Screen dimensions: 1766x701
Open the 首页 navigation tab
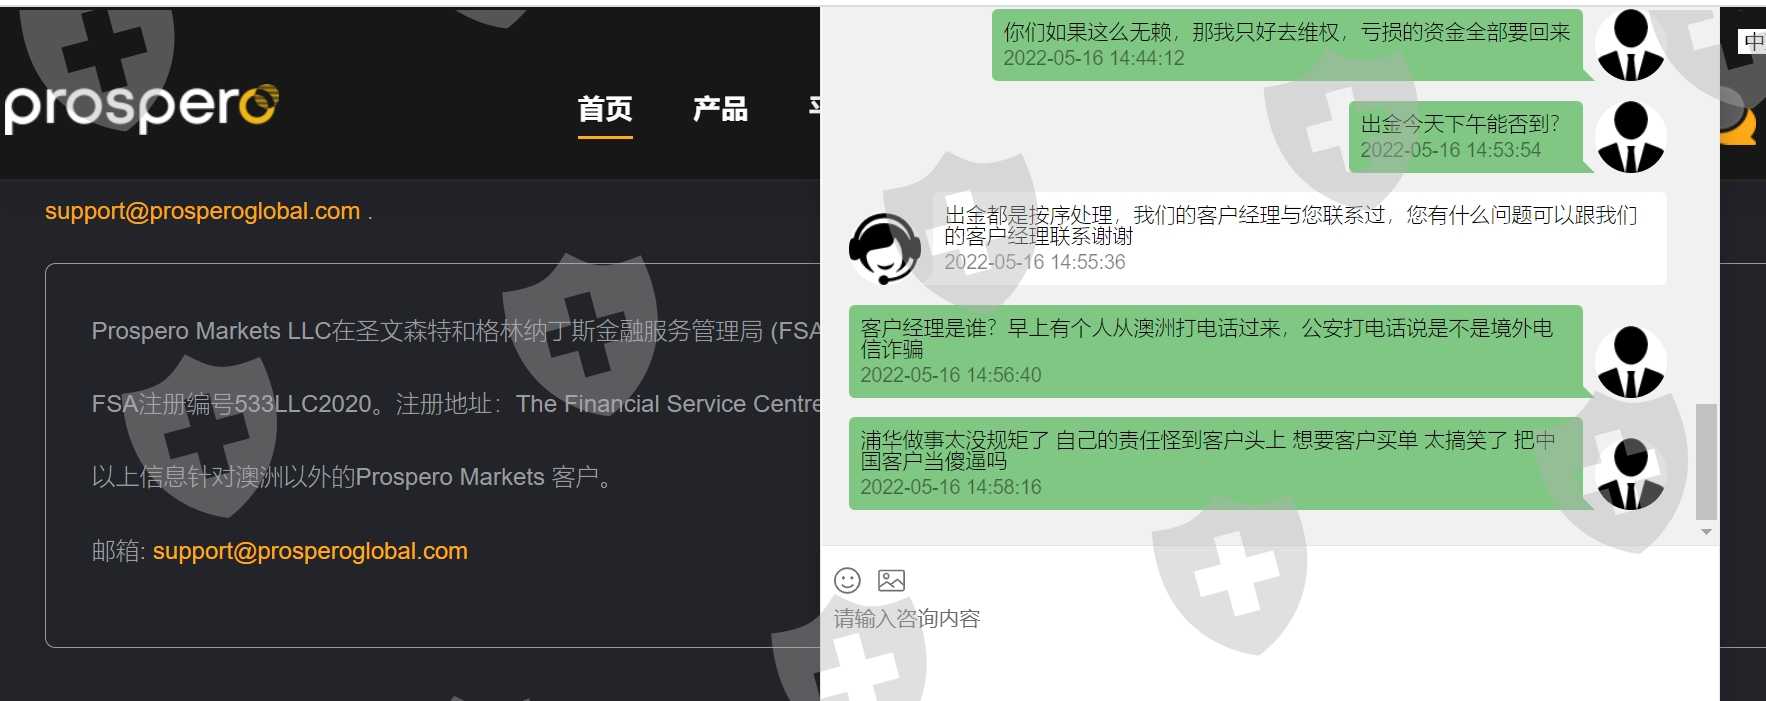pos(605,109)
